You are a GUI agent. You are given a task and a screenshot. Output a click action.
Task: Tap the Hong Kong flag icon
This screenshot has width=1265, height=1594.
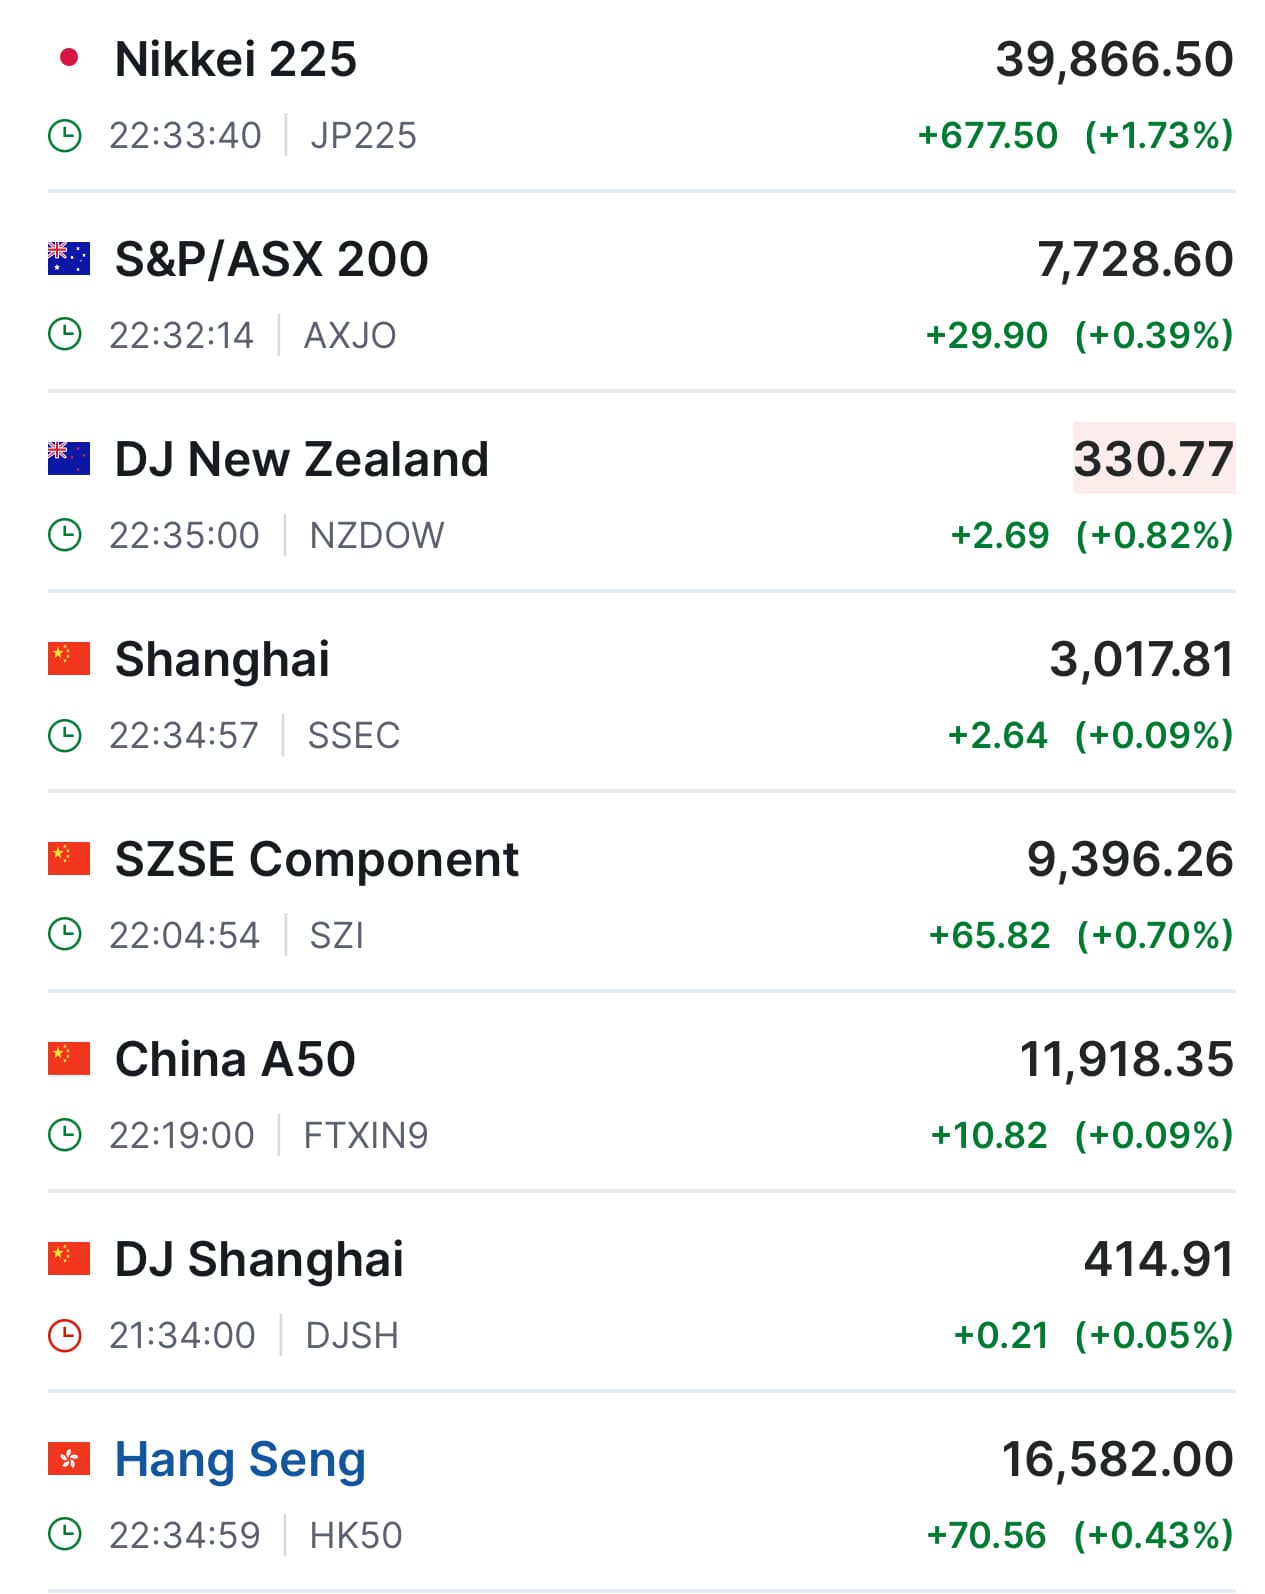(x=69, y=1458)
